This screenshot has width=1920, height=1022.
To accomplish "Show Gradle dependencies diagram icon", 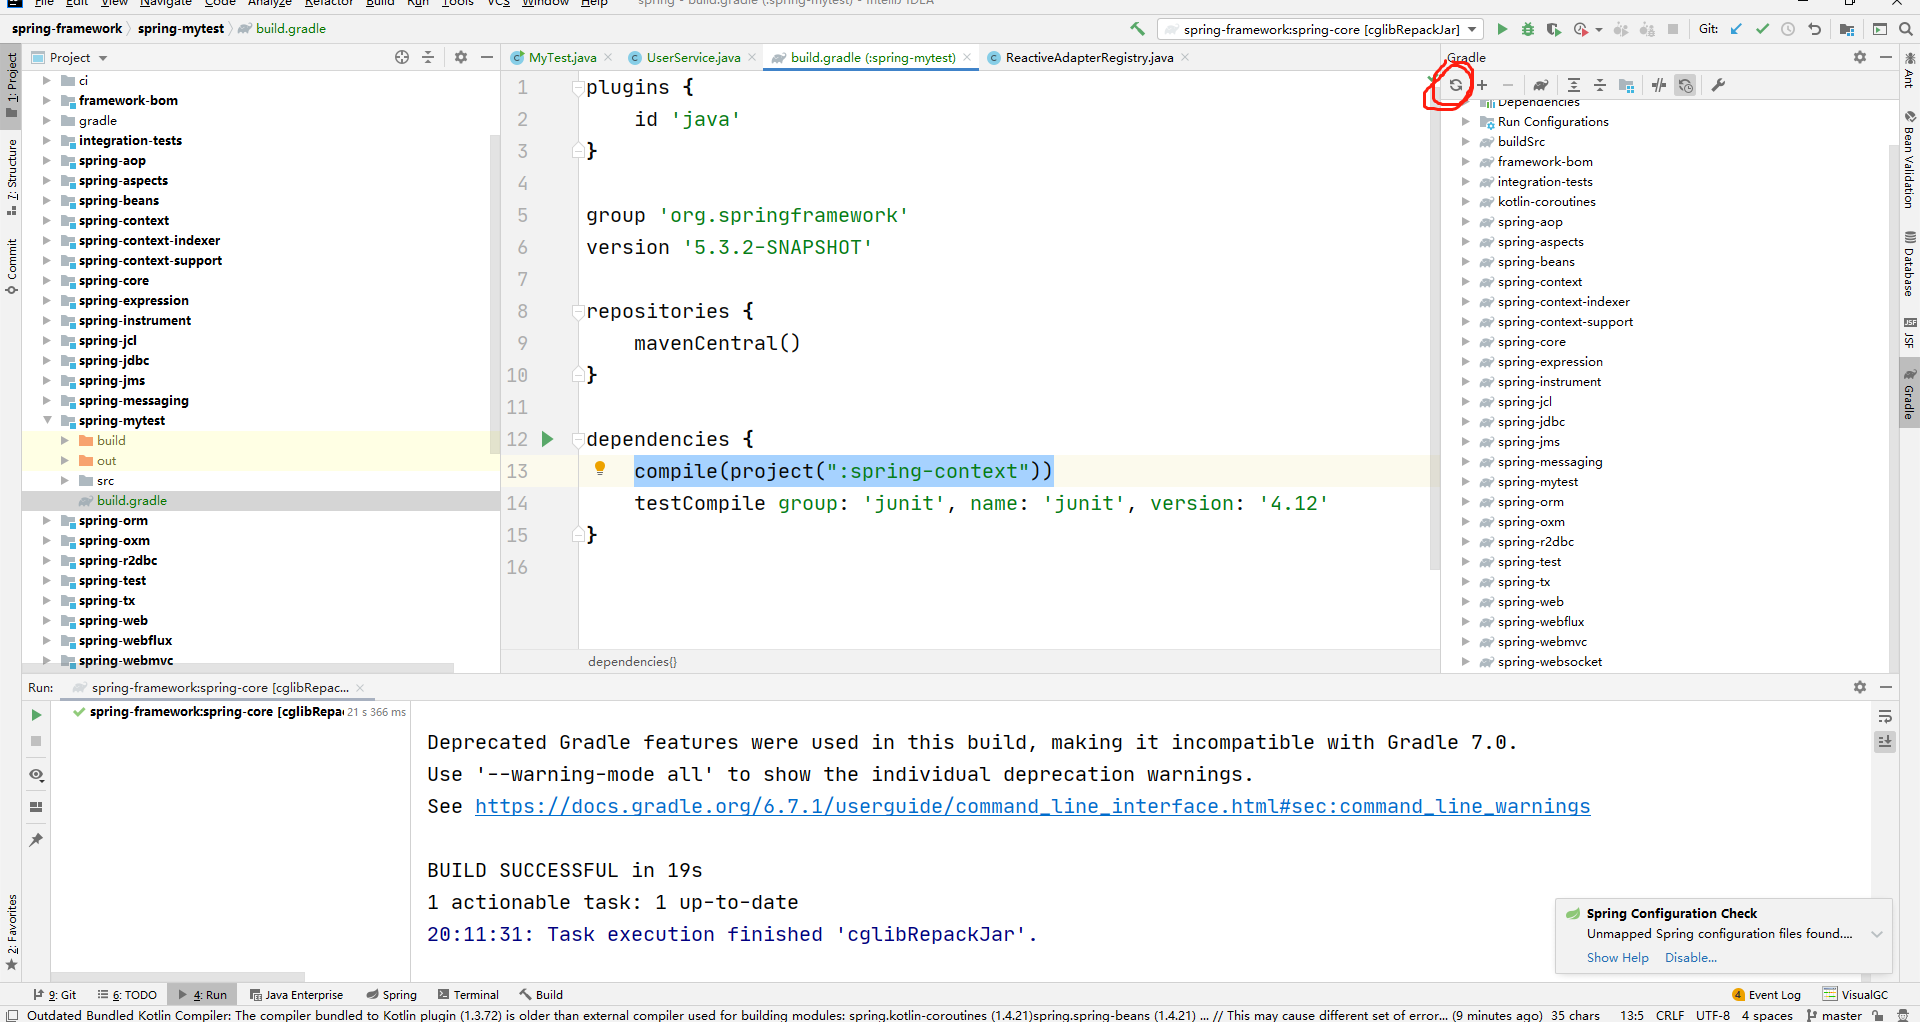I will coord(1627,86).
